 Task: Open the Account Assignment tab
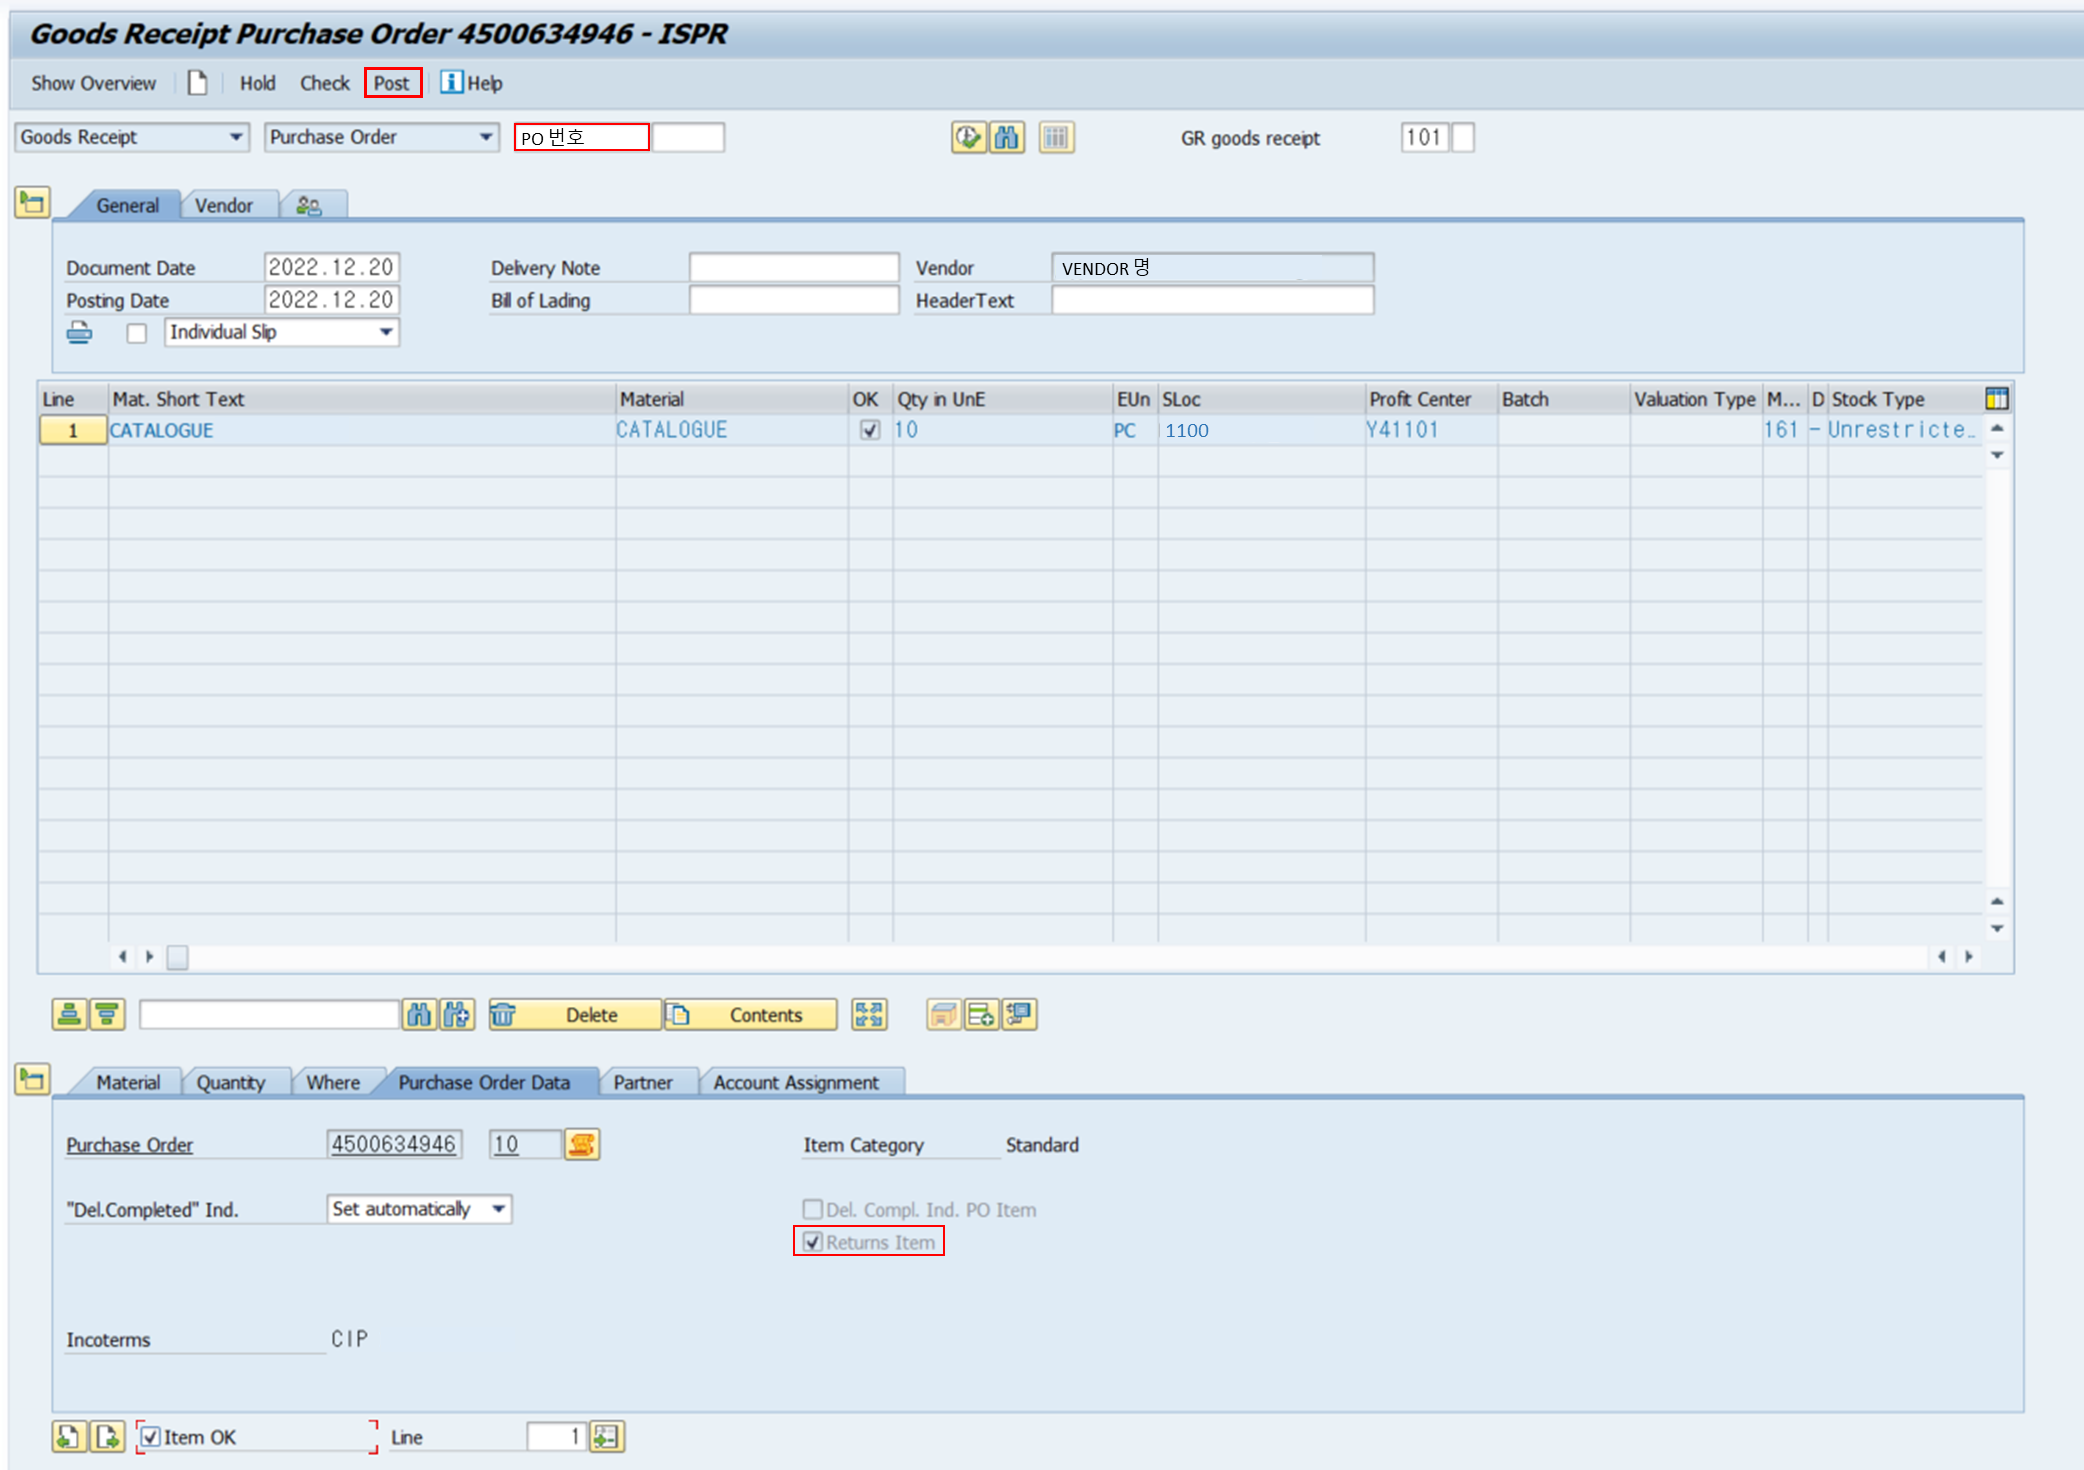tap(795, 1082)
